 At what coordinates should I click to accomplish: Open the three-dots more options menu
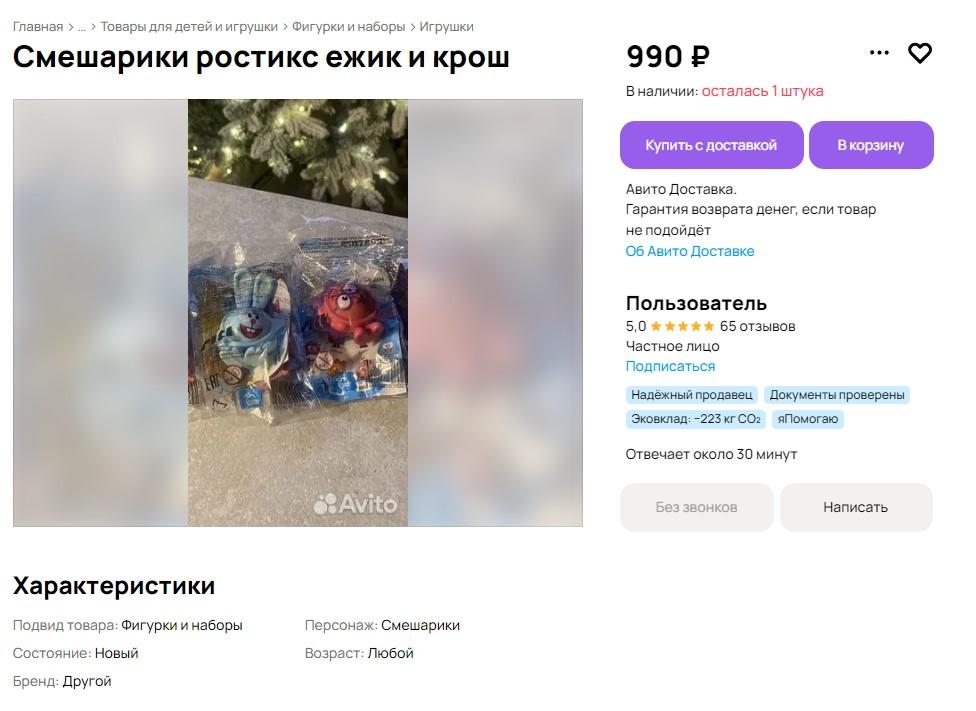tap(879, 53)
